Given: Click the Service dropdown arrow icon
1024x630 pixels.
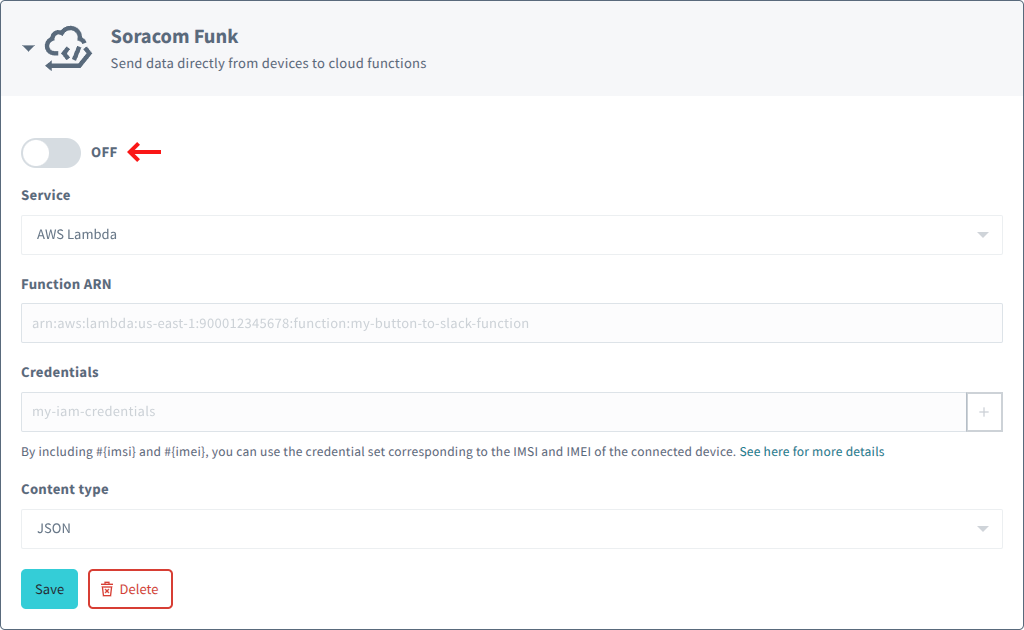Looking at the screenshot, I should pyautogui.click(x=981, y=234).
